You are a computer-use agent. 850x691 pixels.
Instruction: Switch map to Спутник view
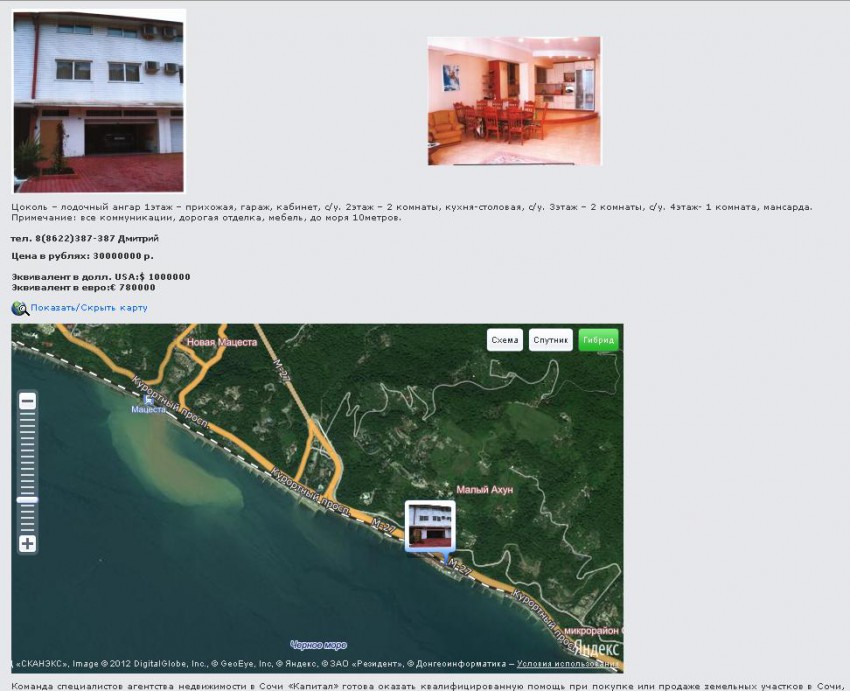click(x=551, y=340)
